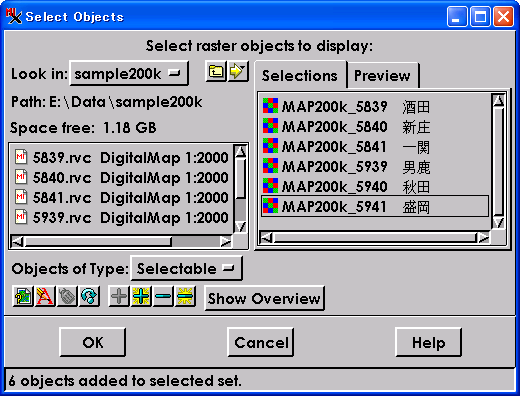The width and height of the screenshot is (520, 396).
Task: Click the 酒田 label in selections
Action: coord(416,107)
